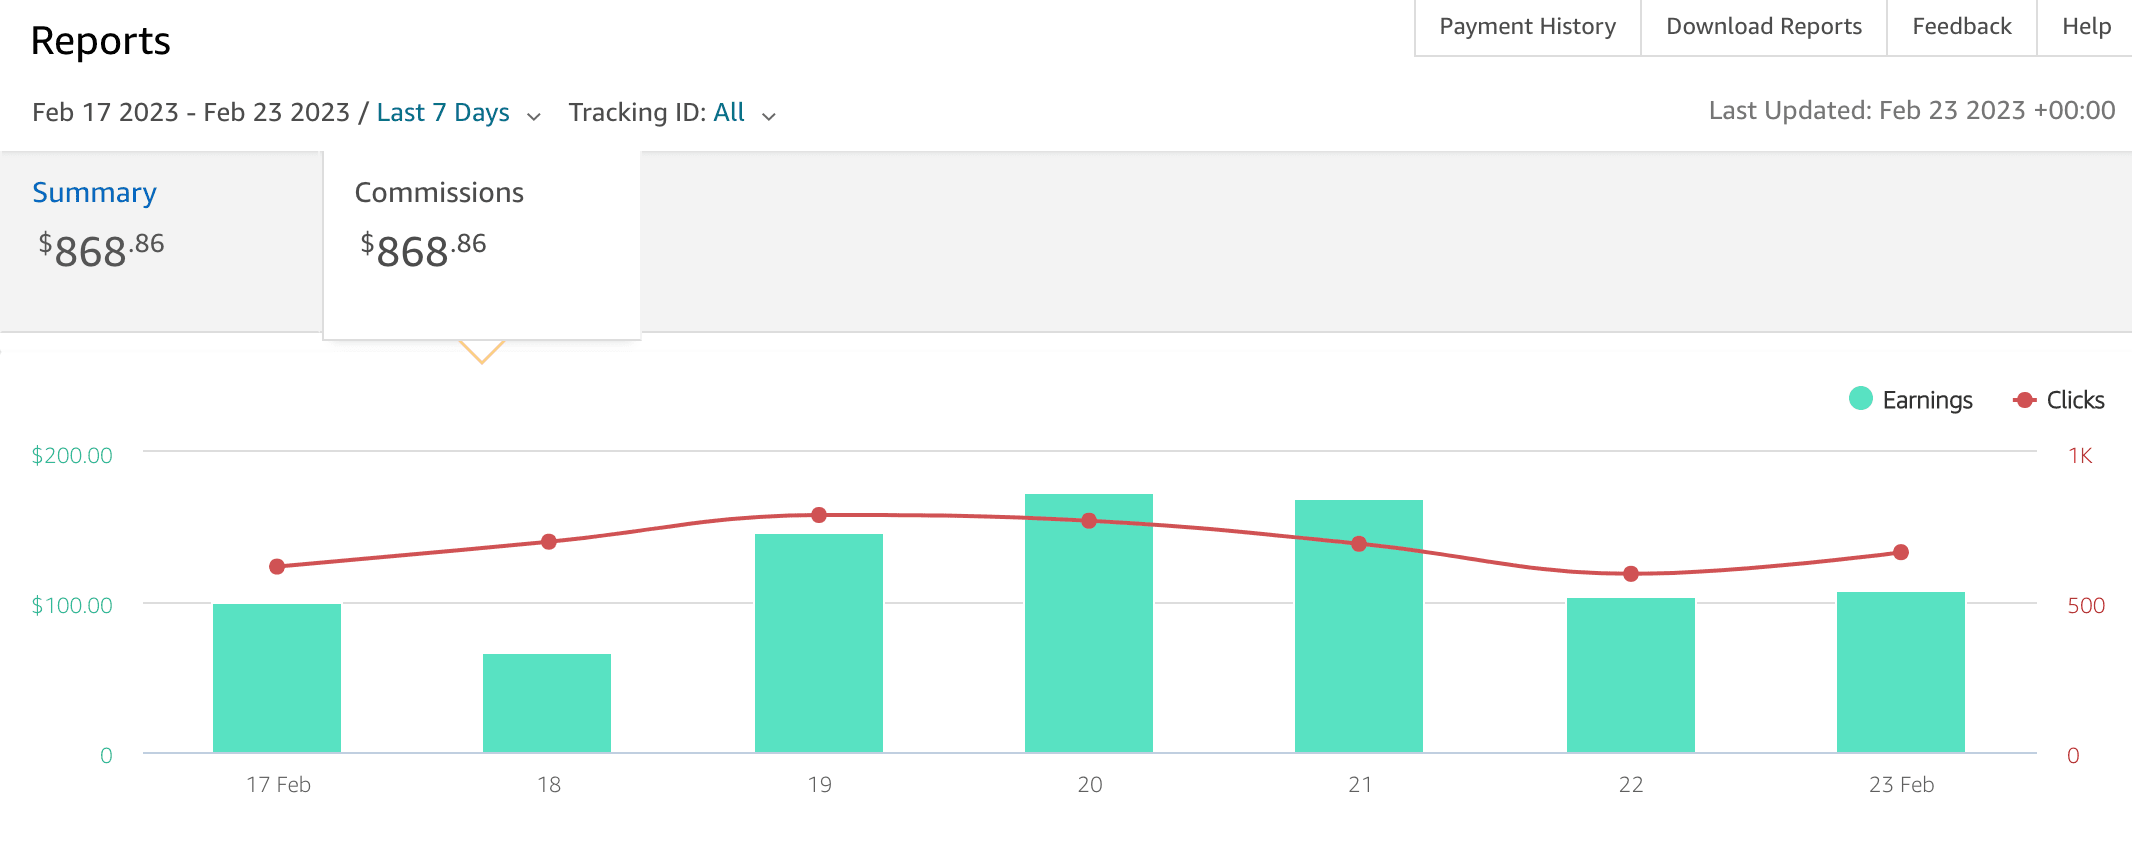Select the 18 Feb earnings bar

(547, 702)
